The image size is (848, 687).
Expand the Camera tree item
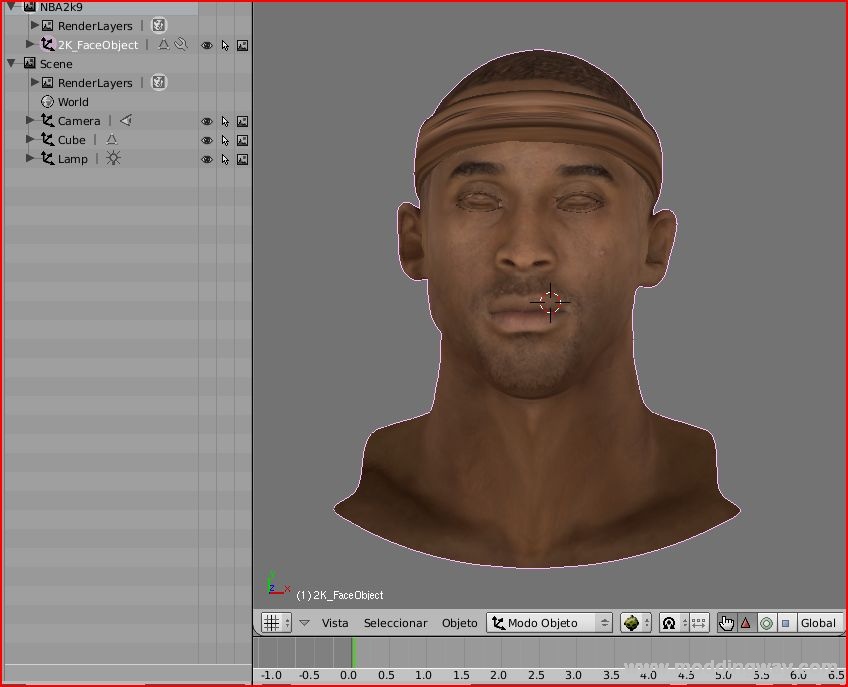30,121
